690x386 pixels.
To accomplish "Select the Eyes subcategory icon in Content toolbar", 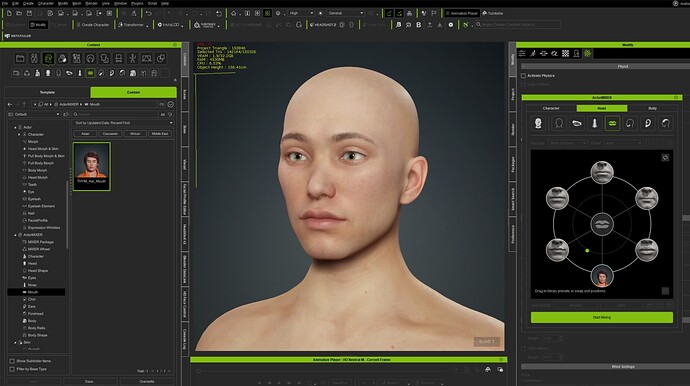I will (69, 73).
